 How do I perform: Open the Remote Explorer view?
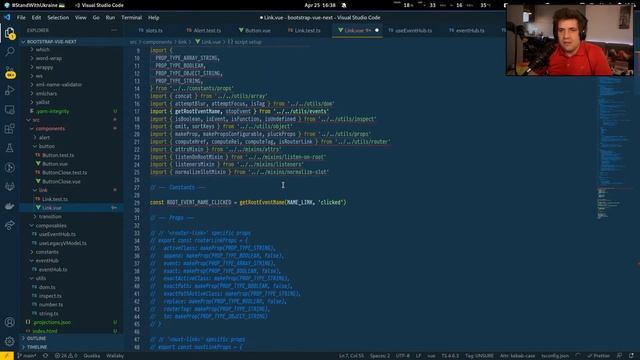pos(10,109)
